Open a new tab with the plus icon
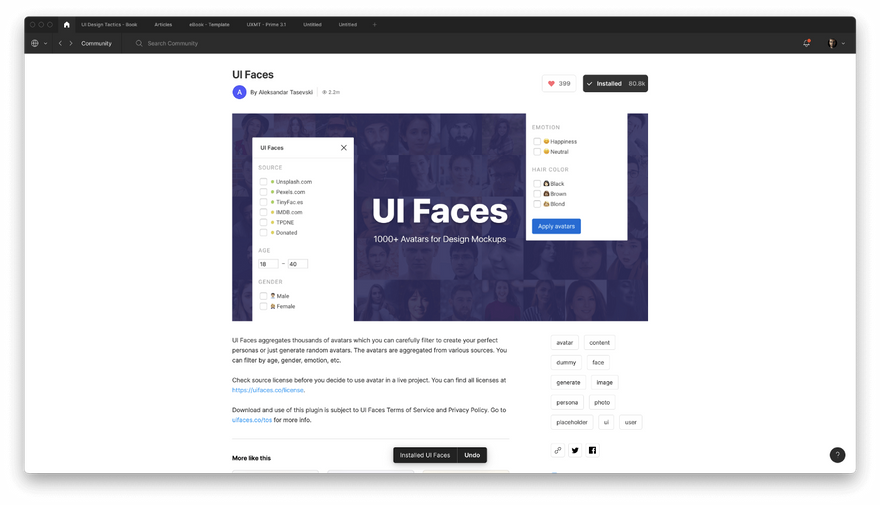The image size is (880, 505). pos(374,25)
